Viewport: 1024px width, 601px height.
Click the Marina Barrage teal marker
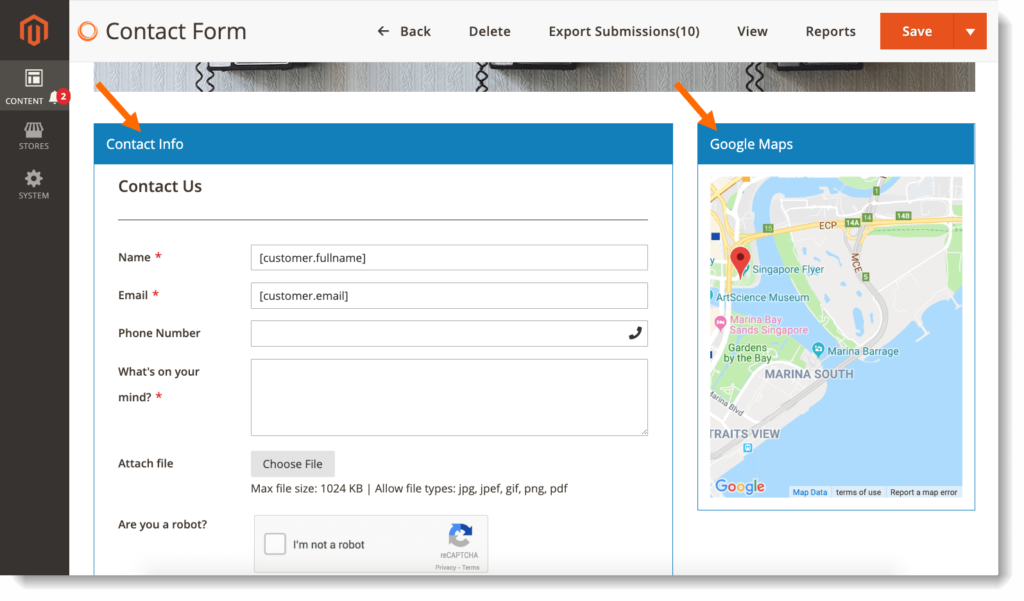(818, 350)
